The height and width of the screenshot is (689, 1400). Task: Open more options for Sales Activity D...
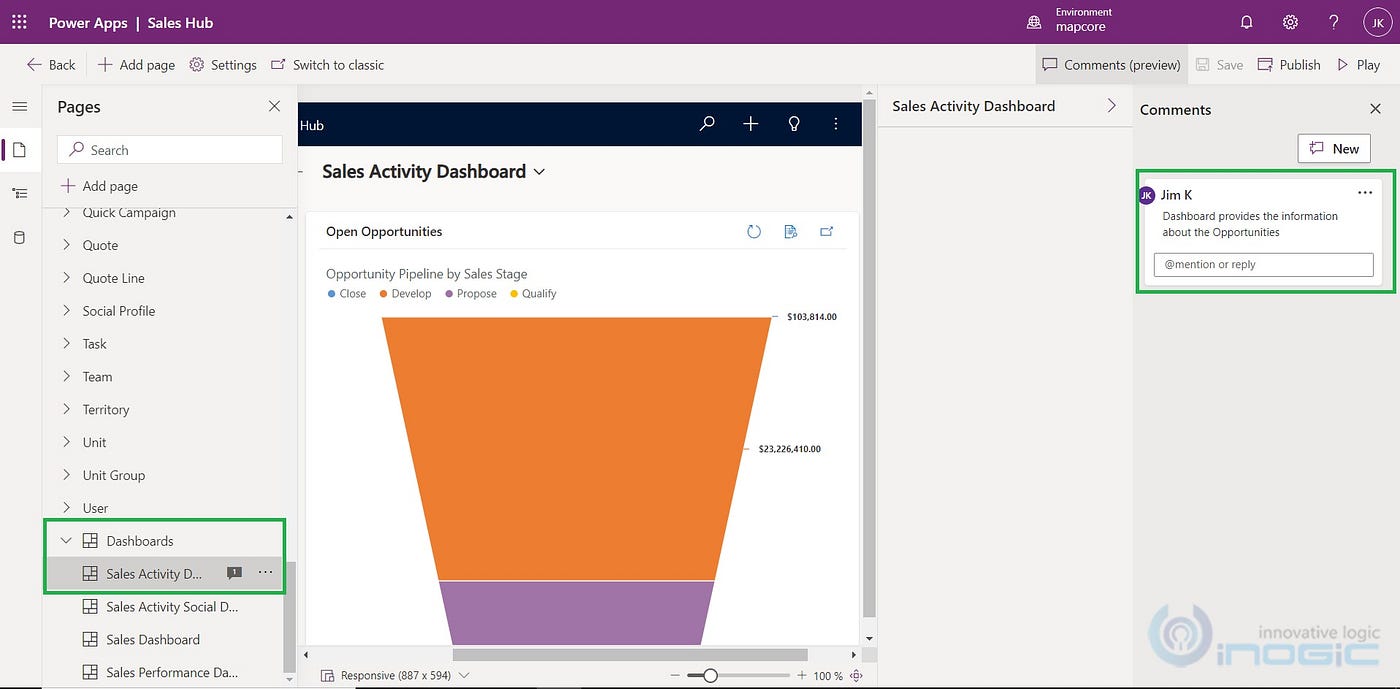tap(265, 573)
